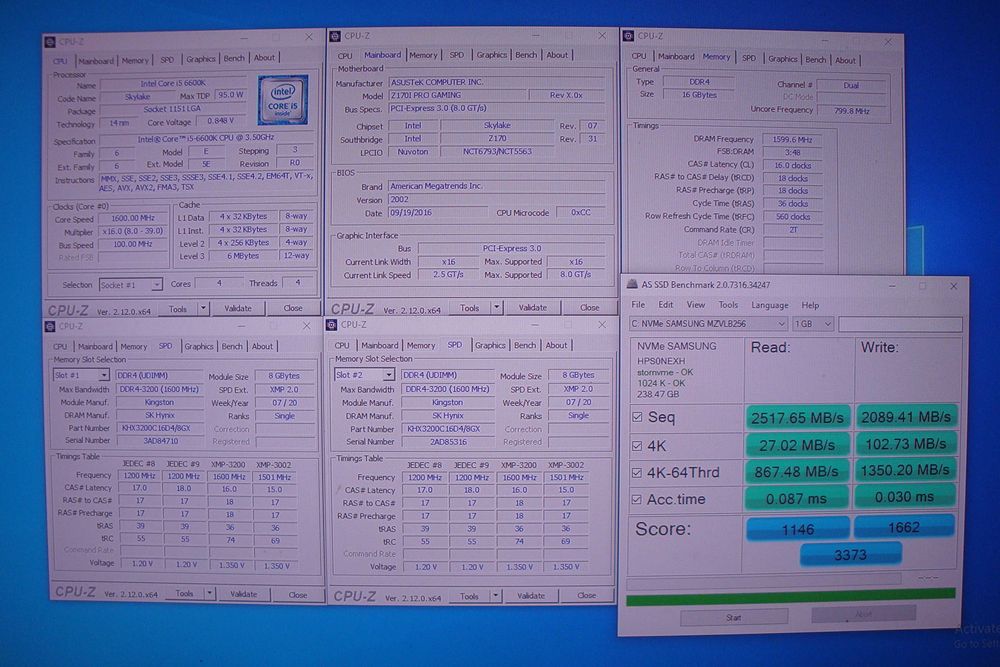Viewport: 1000px width, 667px height.
Task: Click Validate in the Slot #2 SPD window
Action: [x=531, y=596]
